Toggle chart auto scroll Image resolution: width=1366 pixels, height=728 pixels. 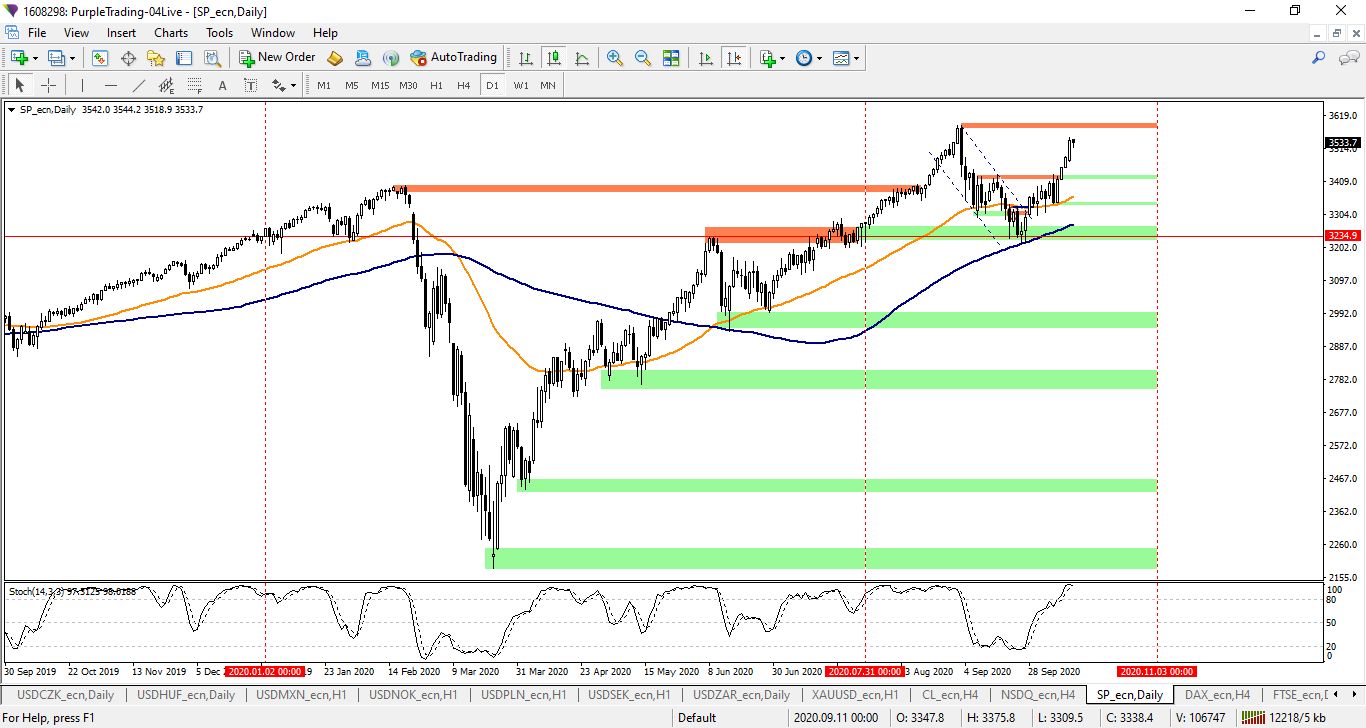click(706, 58)
